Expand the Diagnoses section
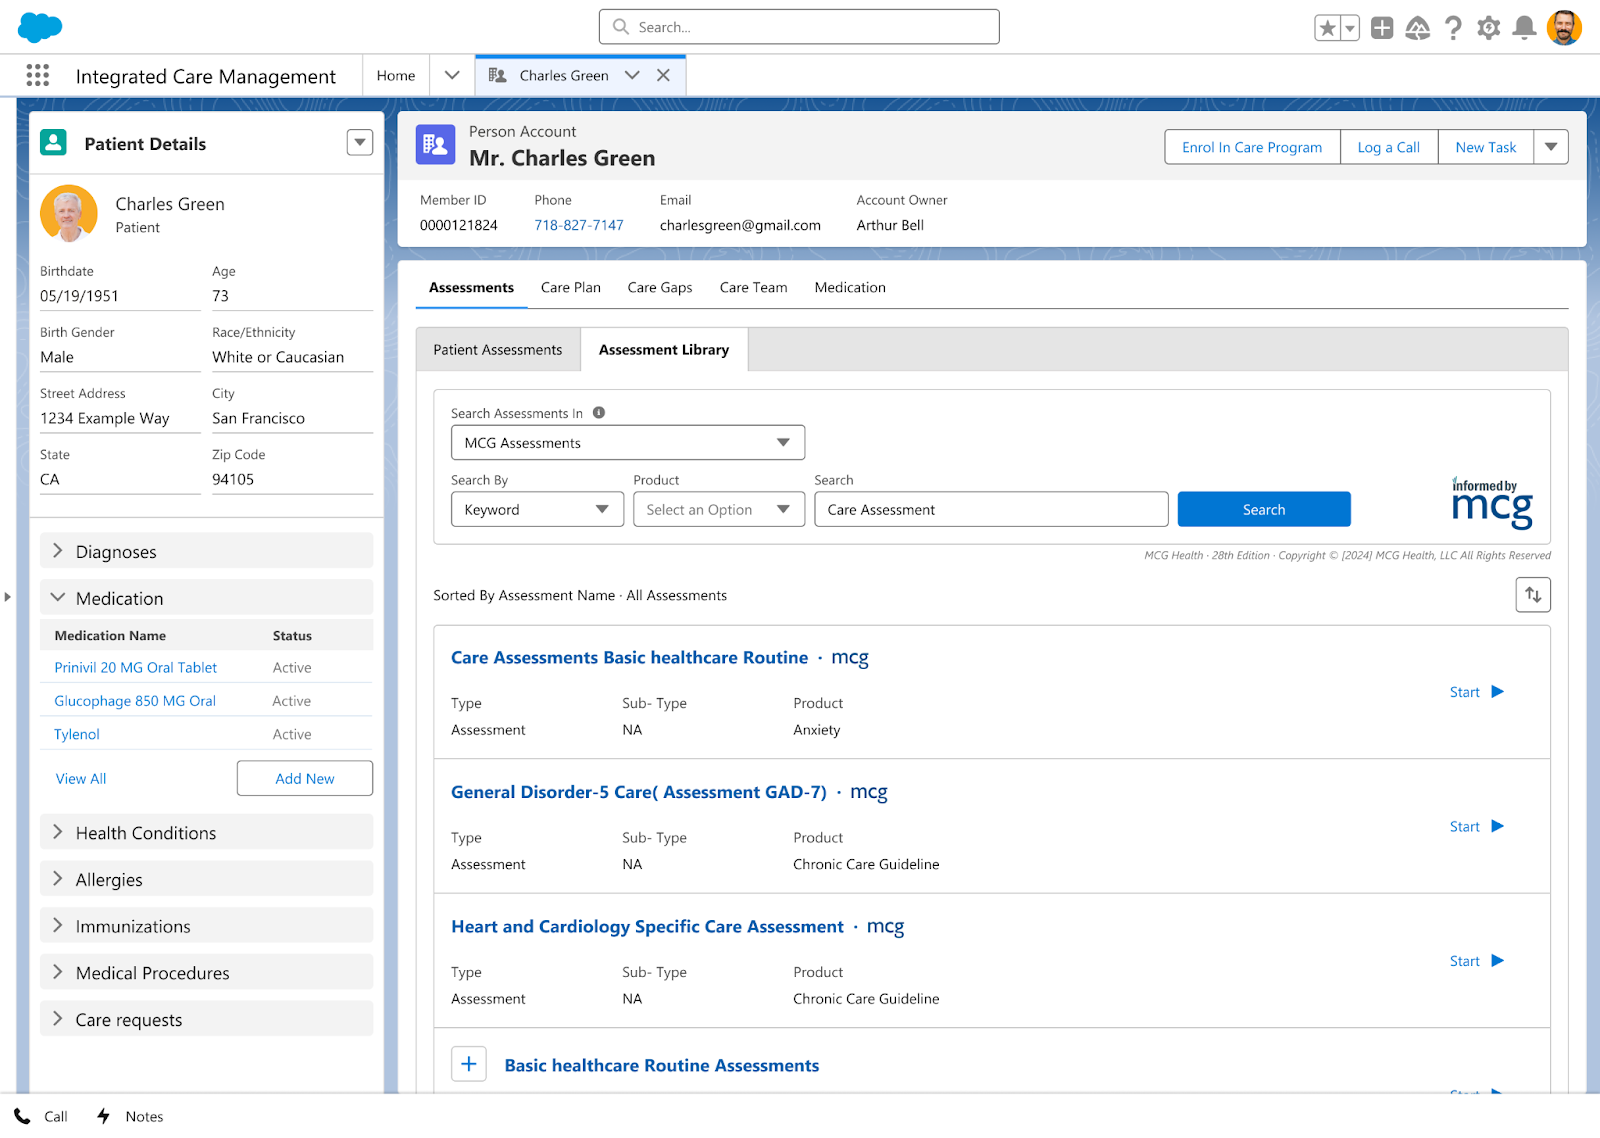The width and height of the screenshot is (1600, 1138). pyautogui.click(x=206, y=551)
